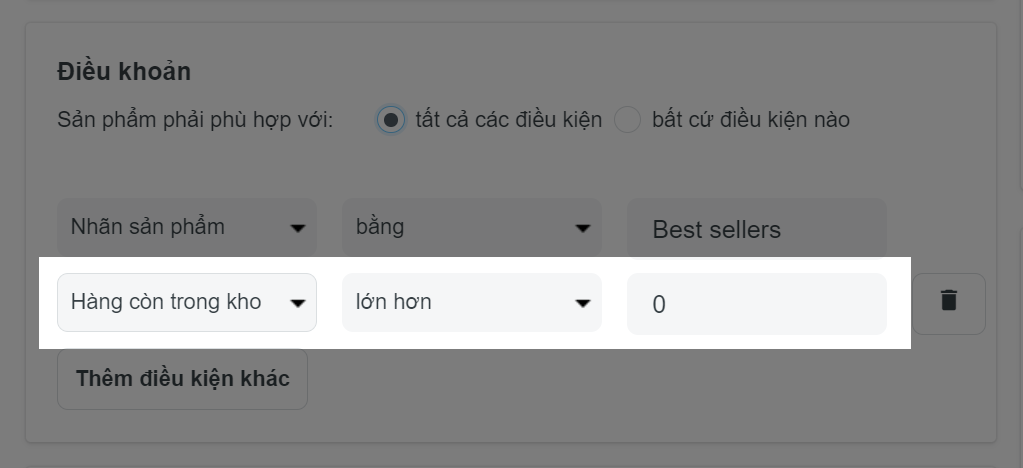Click the arrow in the 'lớn hơn' selector
Viewport: 1023px width, 468px height.
(x=583, y=304)
